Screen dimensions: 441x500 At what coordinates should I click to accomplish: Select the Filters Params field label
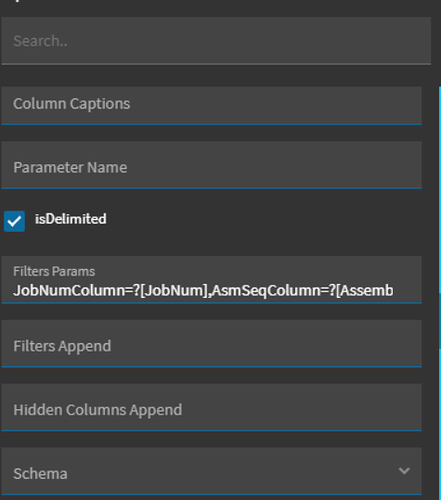pyautogui.click(x=54, y=271)
